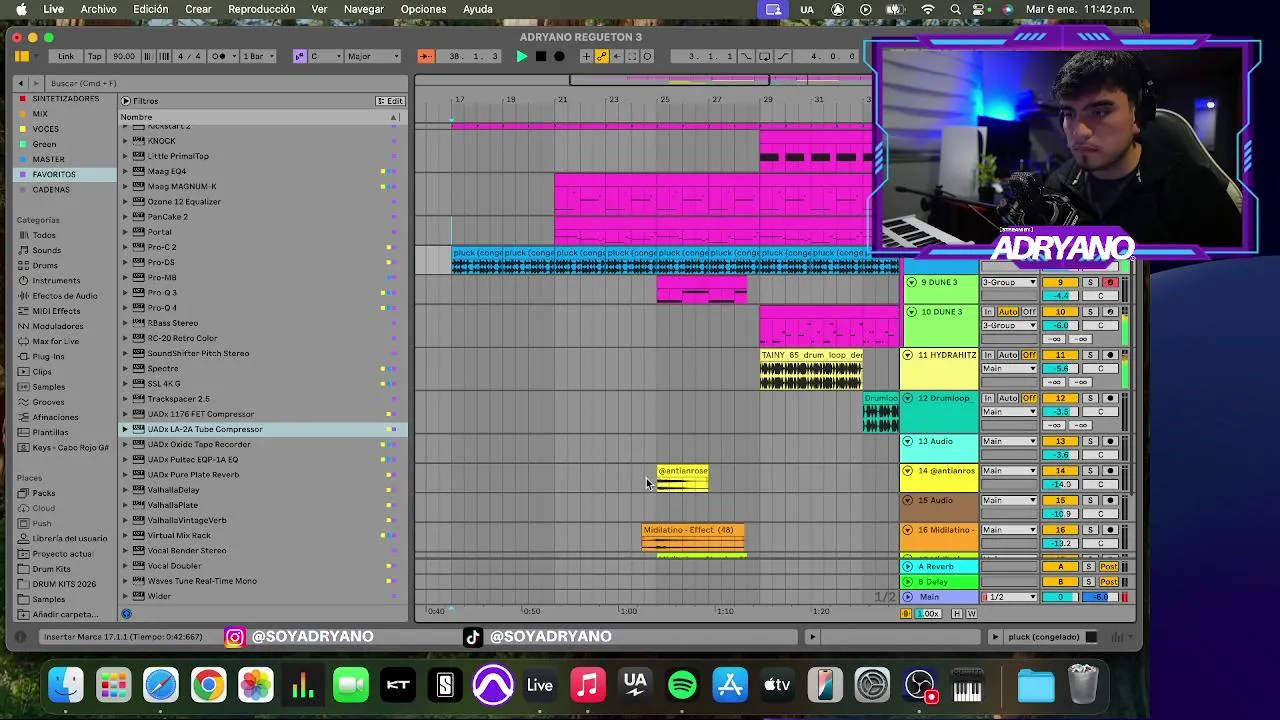Toggle the Punch-Out switch

click(x=783, y=56)
